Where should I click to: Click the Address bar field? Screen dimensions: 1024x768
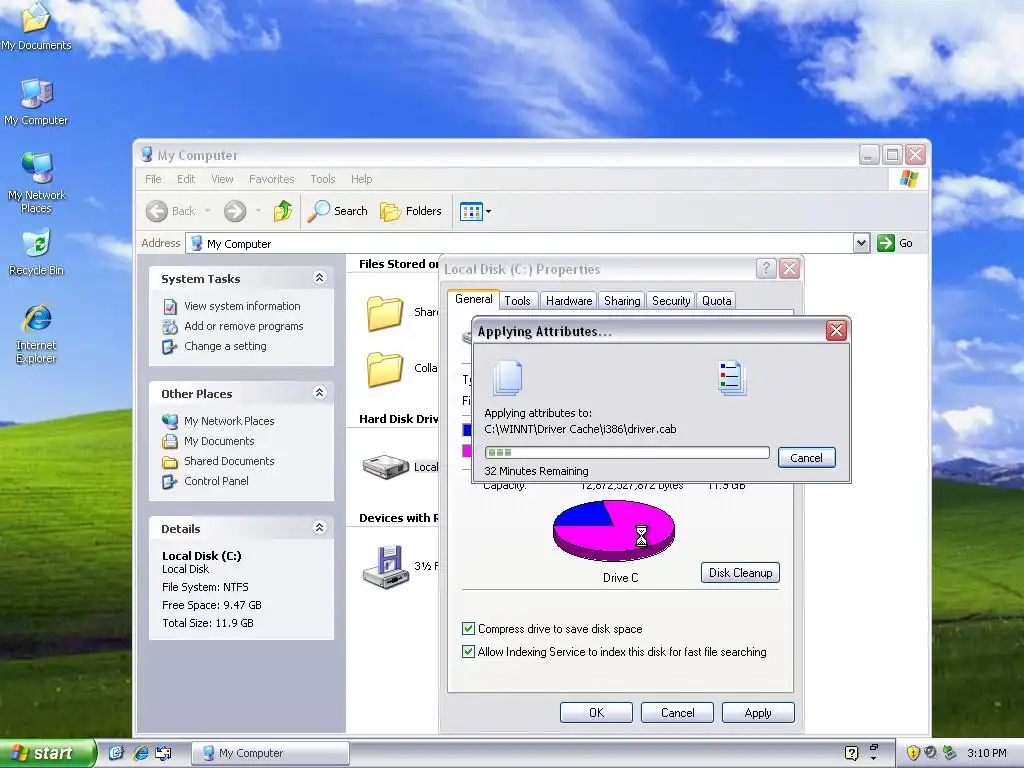coord(527,243)
